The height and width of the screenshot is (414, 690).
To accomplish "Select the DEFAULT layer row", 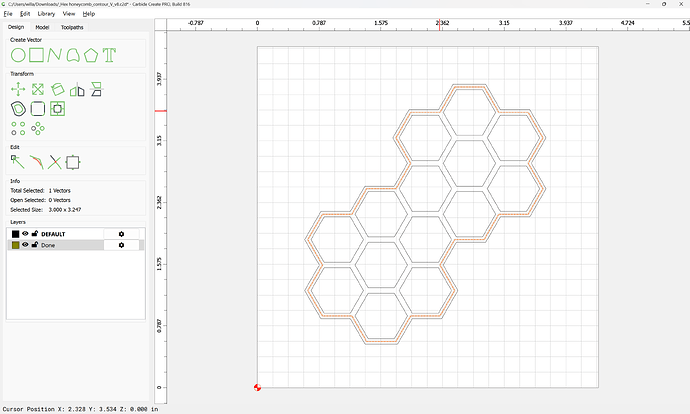I will pos(76,234).
